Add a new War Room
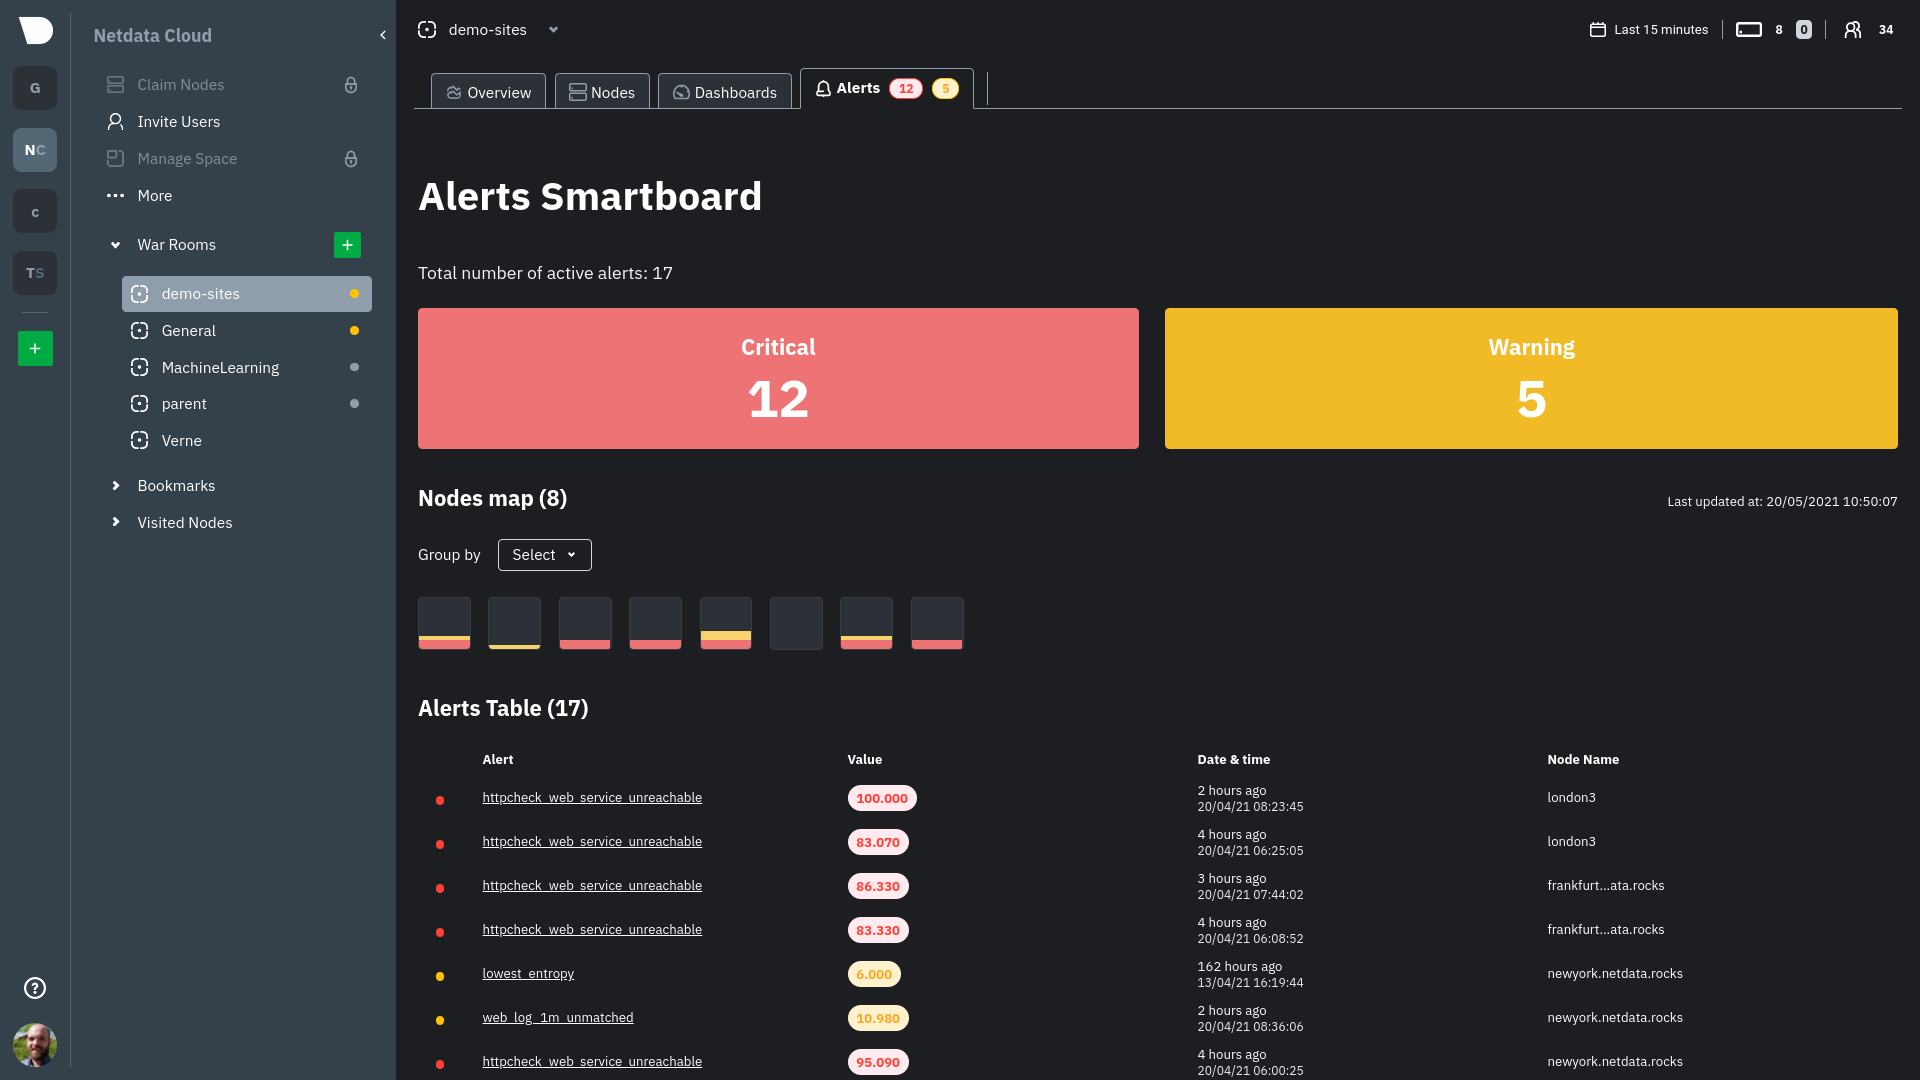The image size is (1920, 1080). pyautogui.click(x=347, y=245)
